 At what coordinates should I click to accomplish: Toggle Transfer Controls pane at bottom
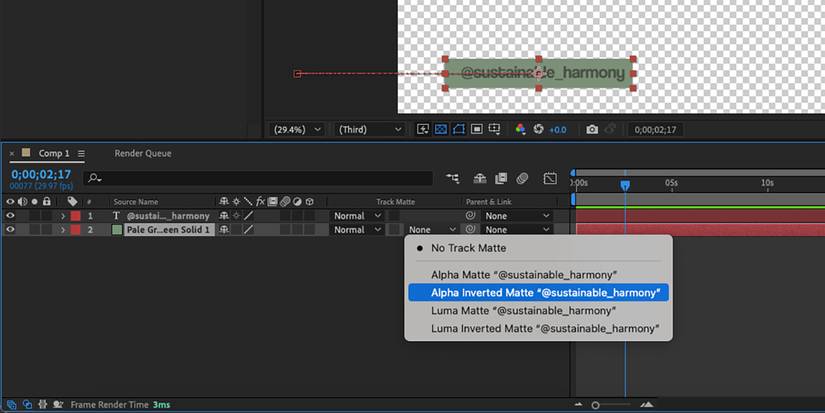(27, 405)
